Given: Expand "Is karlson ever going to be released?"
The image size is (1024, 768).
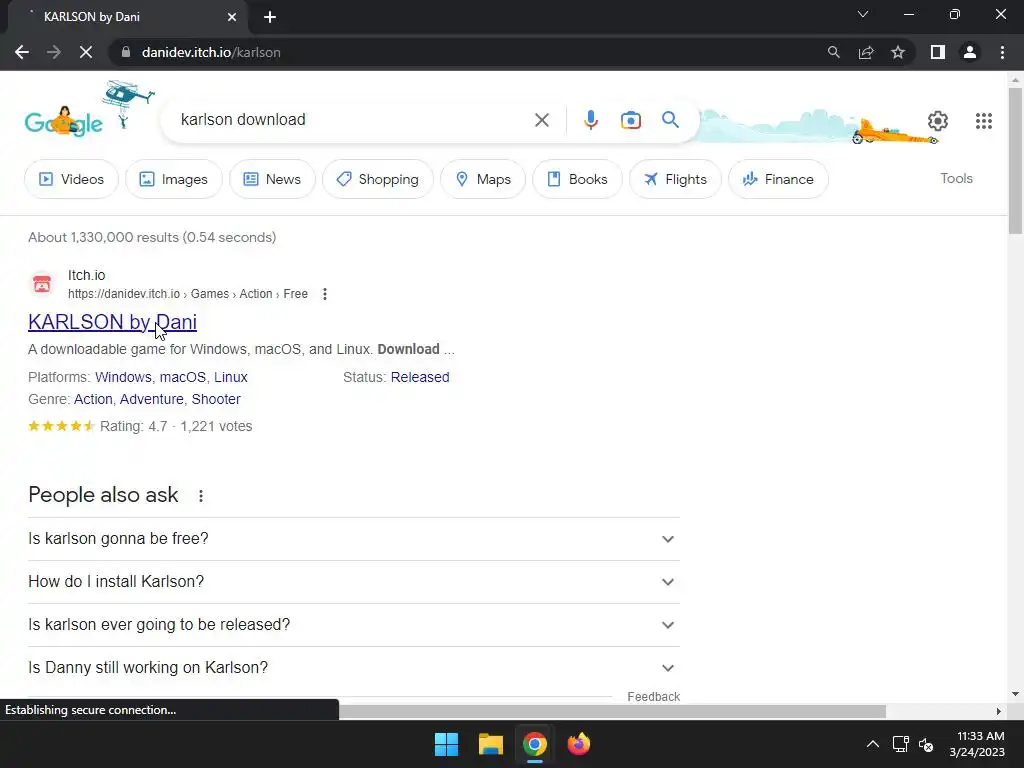Looking at the screenshot, I should [x=354, y=625].
